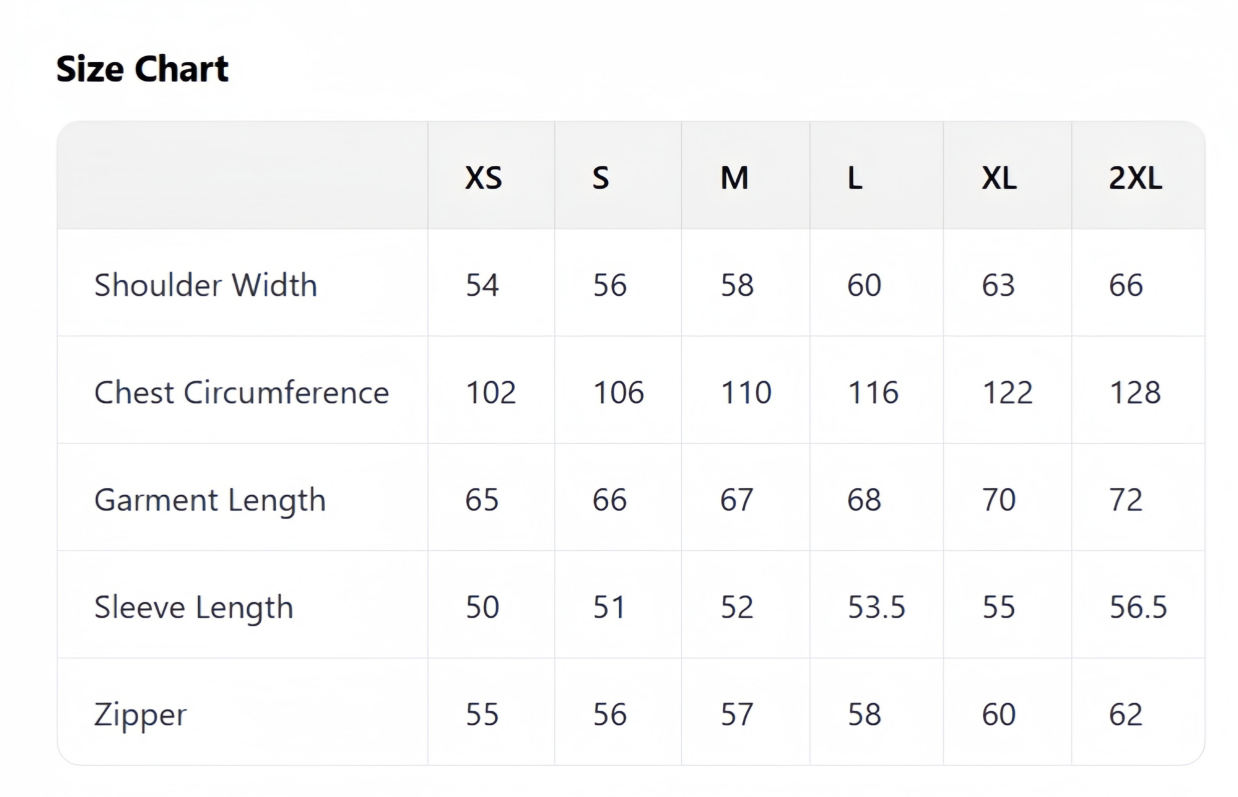This screenshot has height=797, width=1238.
Task: Click Shoulder Width value 54 for XS
Action: [x=482, y=285]
